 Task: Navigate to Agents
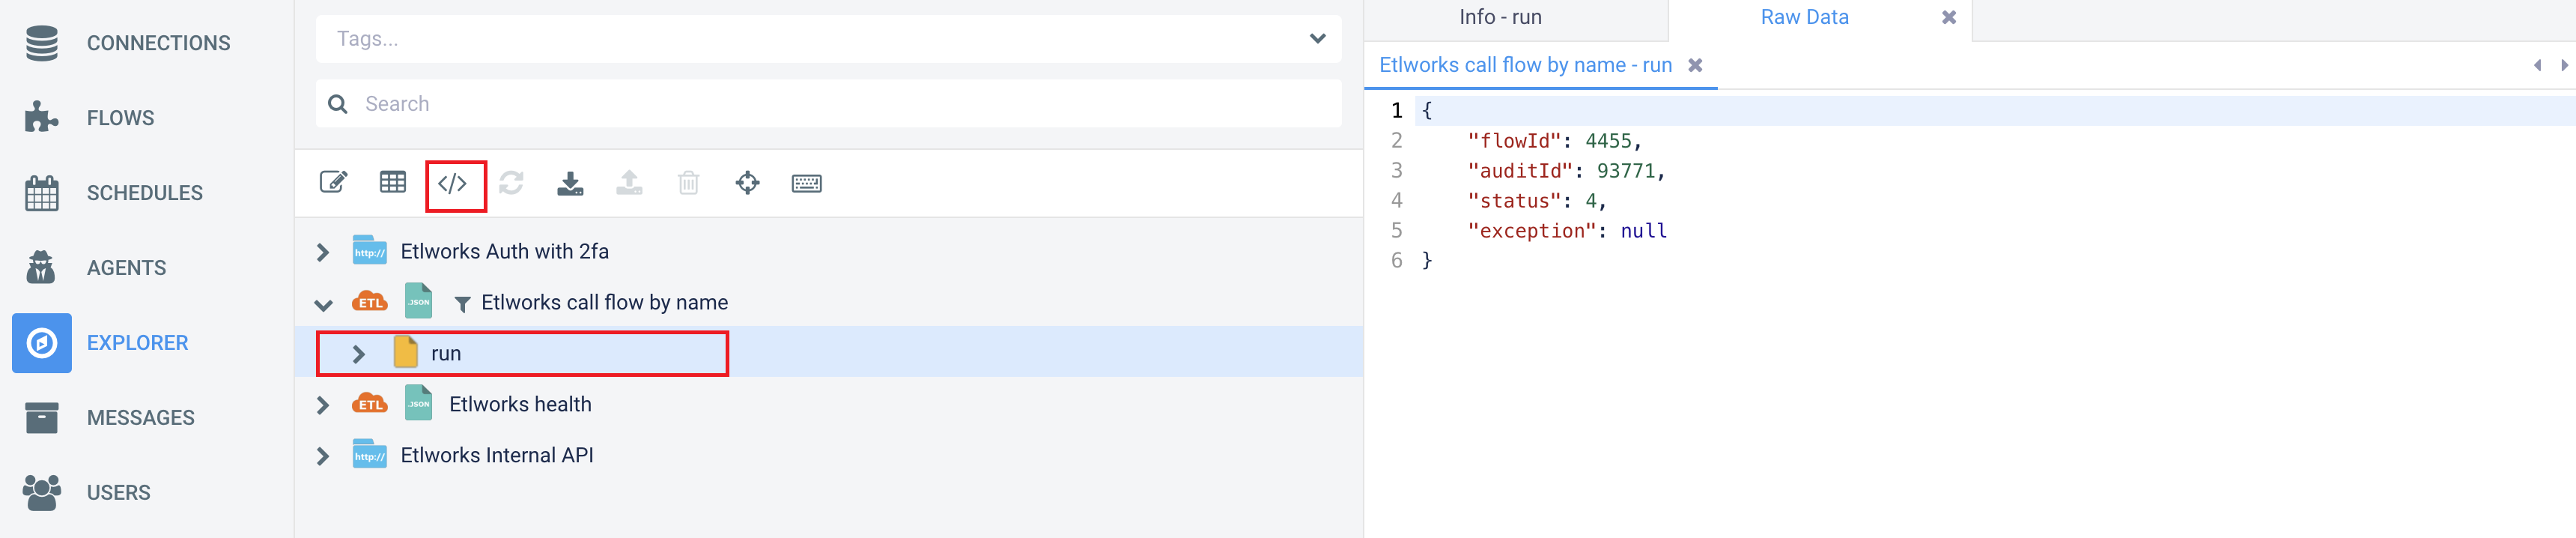click(126, 268)
